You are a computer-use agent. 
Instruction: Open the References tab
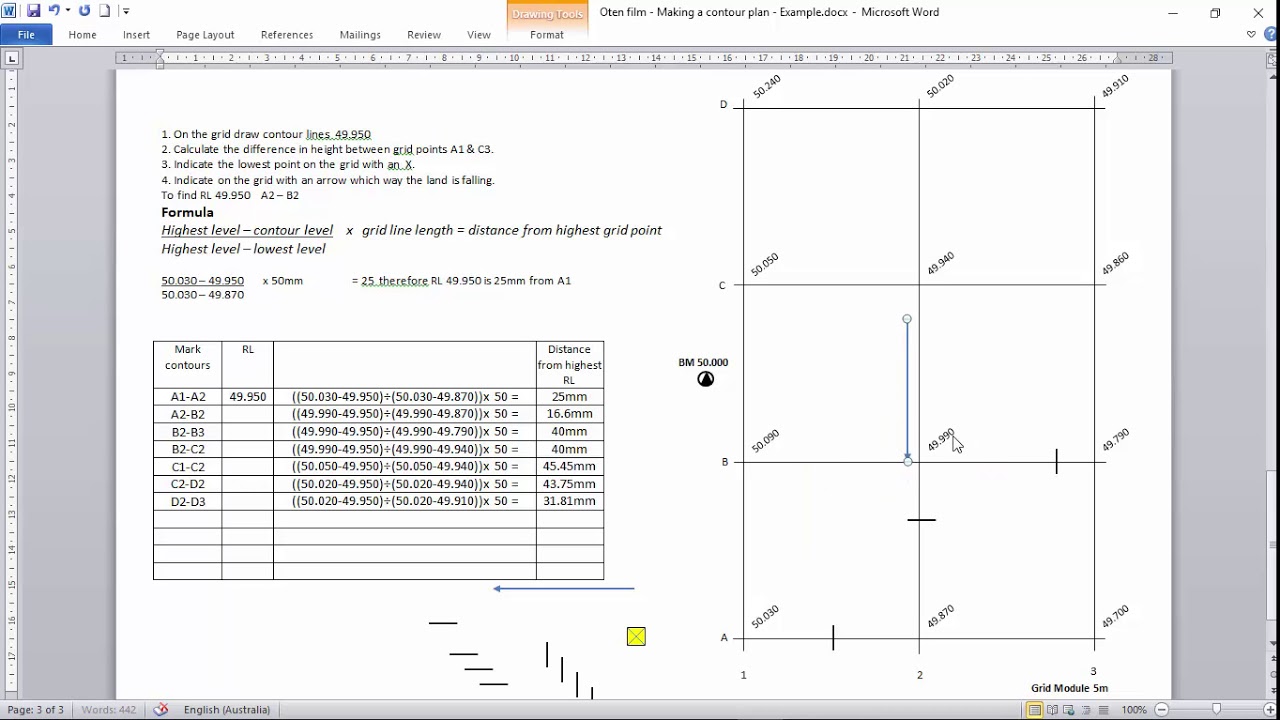pos(287,34)
